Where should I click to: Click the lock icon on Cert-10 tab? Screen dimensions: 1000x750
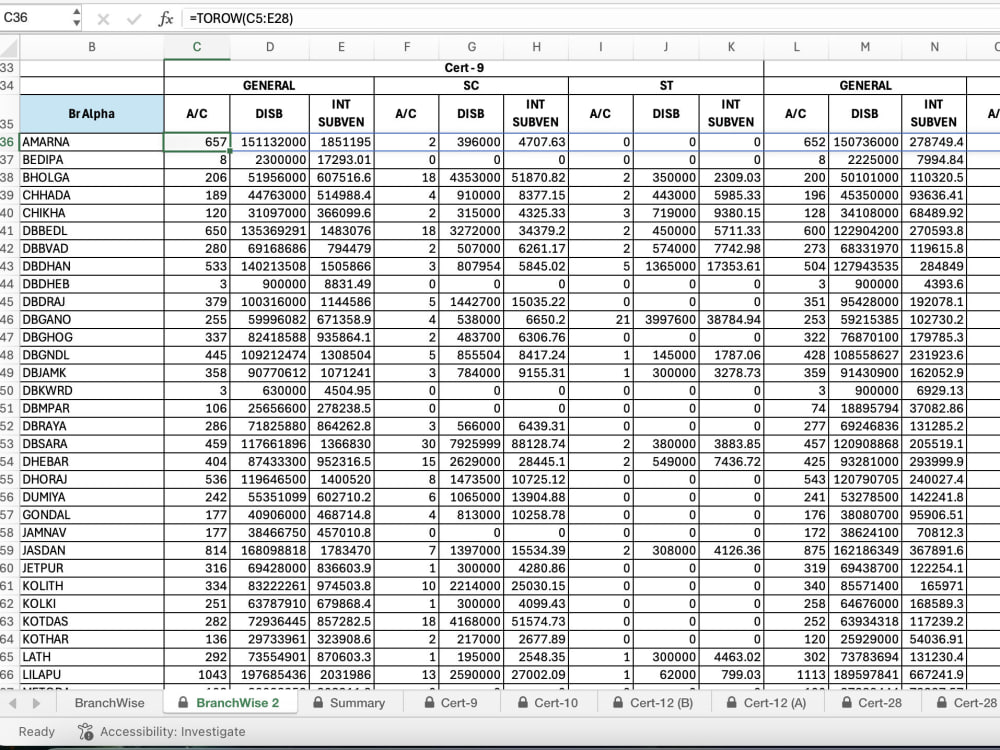tap(523, 702)
